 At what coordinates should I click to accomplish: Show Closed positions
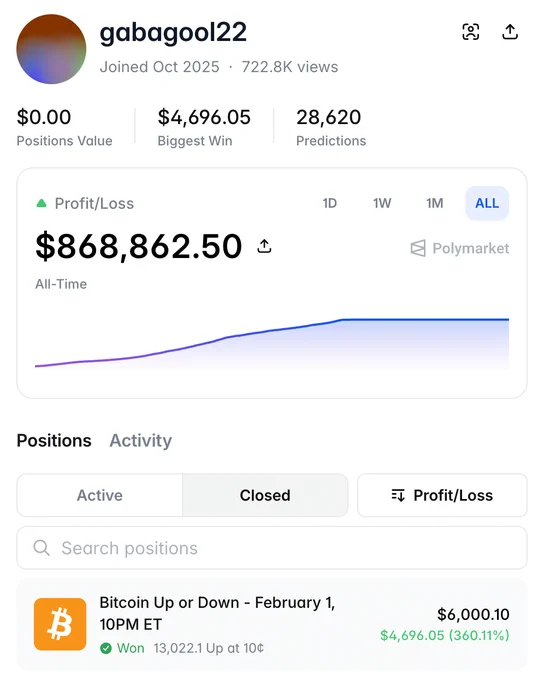pyautogui.click(x=265, y=495)
